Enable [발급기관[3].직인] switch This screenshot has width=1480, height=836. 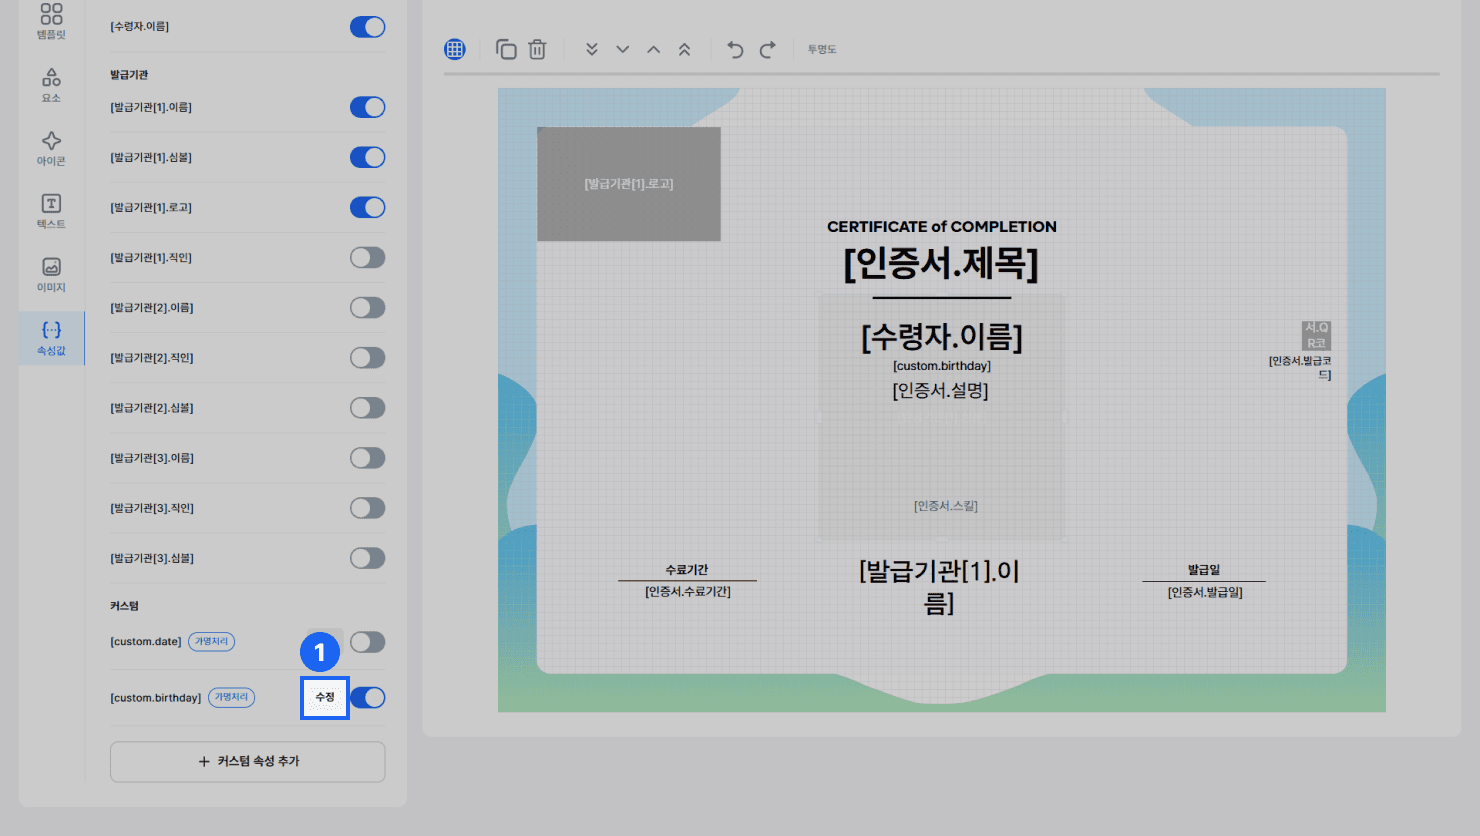(x=367, y=507)
